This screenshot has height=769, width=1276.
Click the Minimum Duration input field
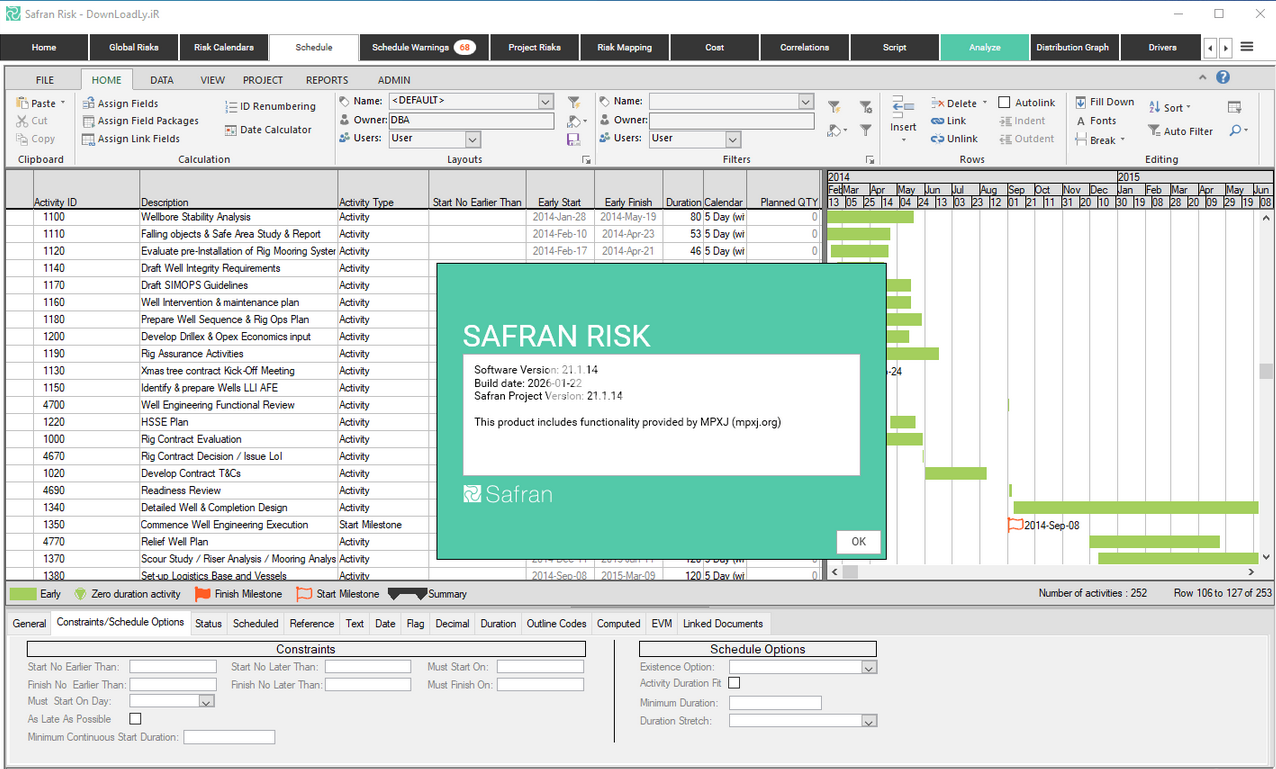click(775, 703)
